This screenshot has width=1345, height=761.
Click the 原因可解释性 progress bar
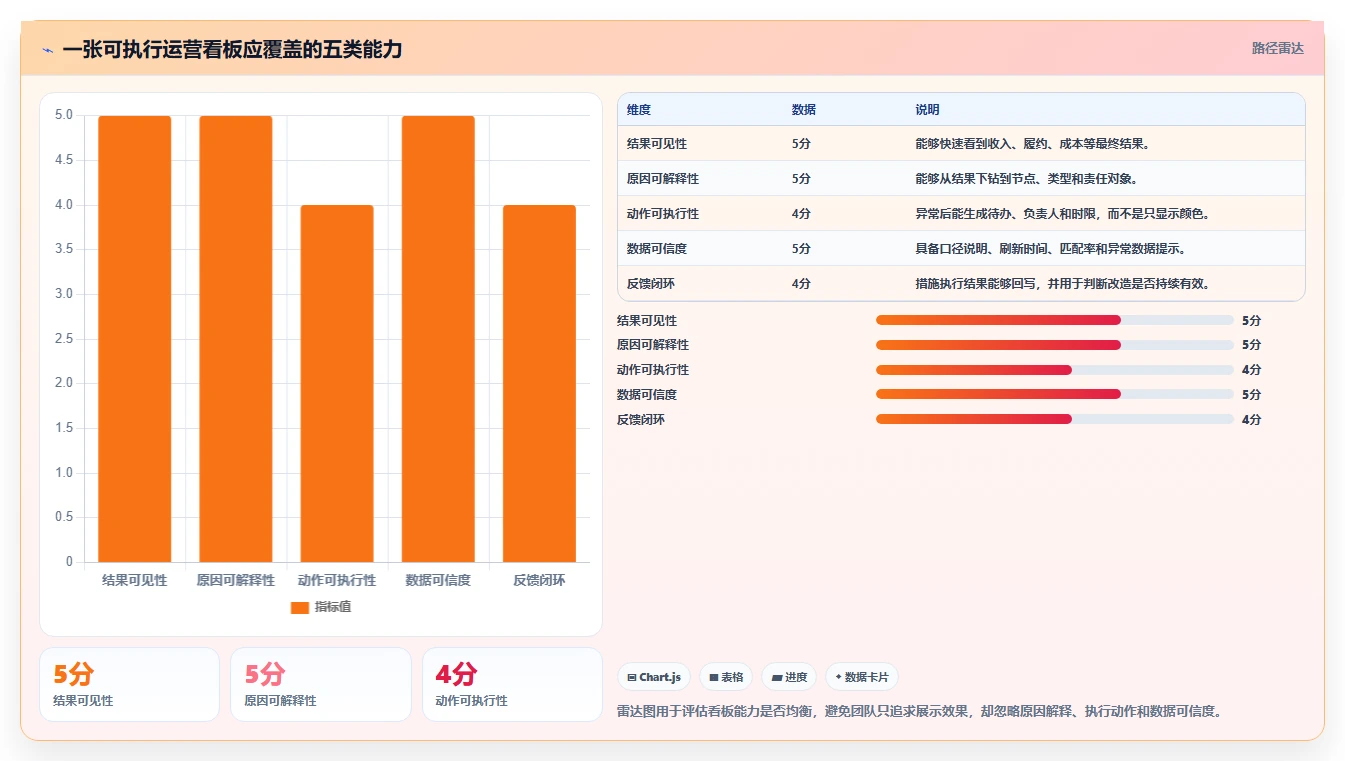[1054, 345]
